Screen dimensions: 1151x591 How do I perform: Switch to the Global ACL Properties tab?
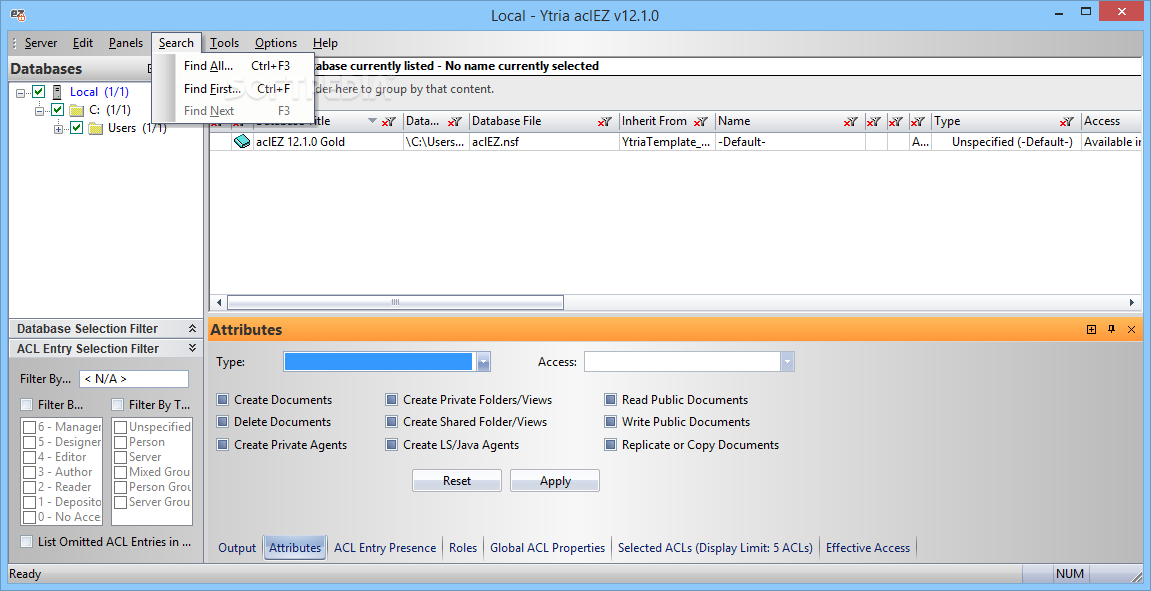point(548,548)
